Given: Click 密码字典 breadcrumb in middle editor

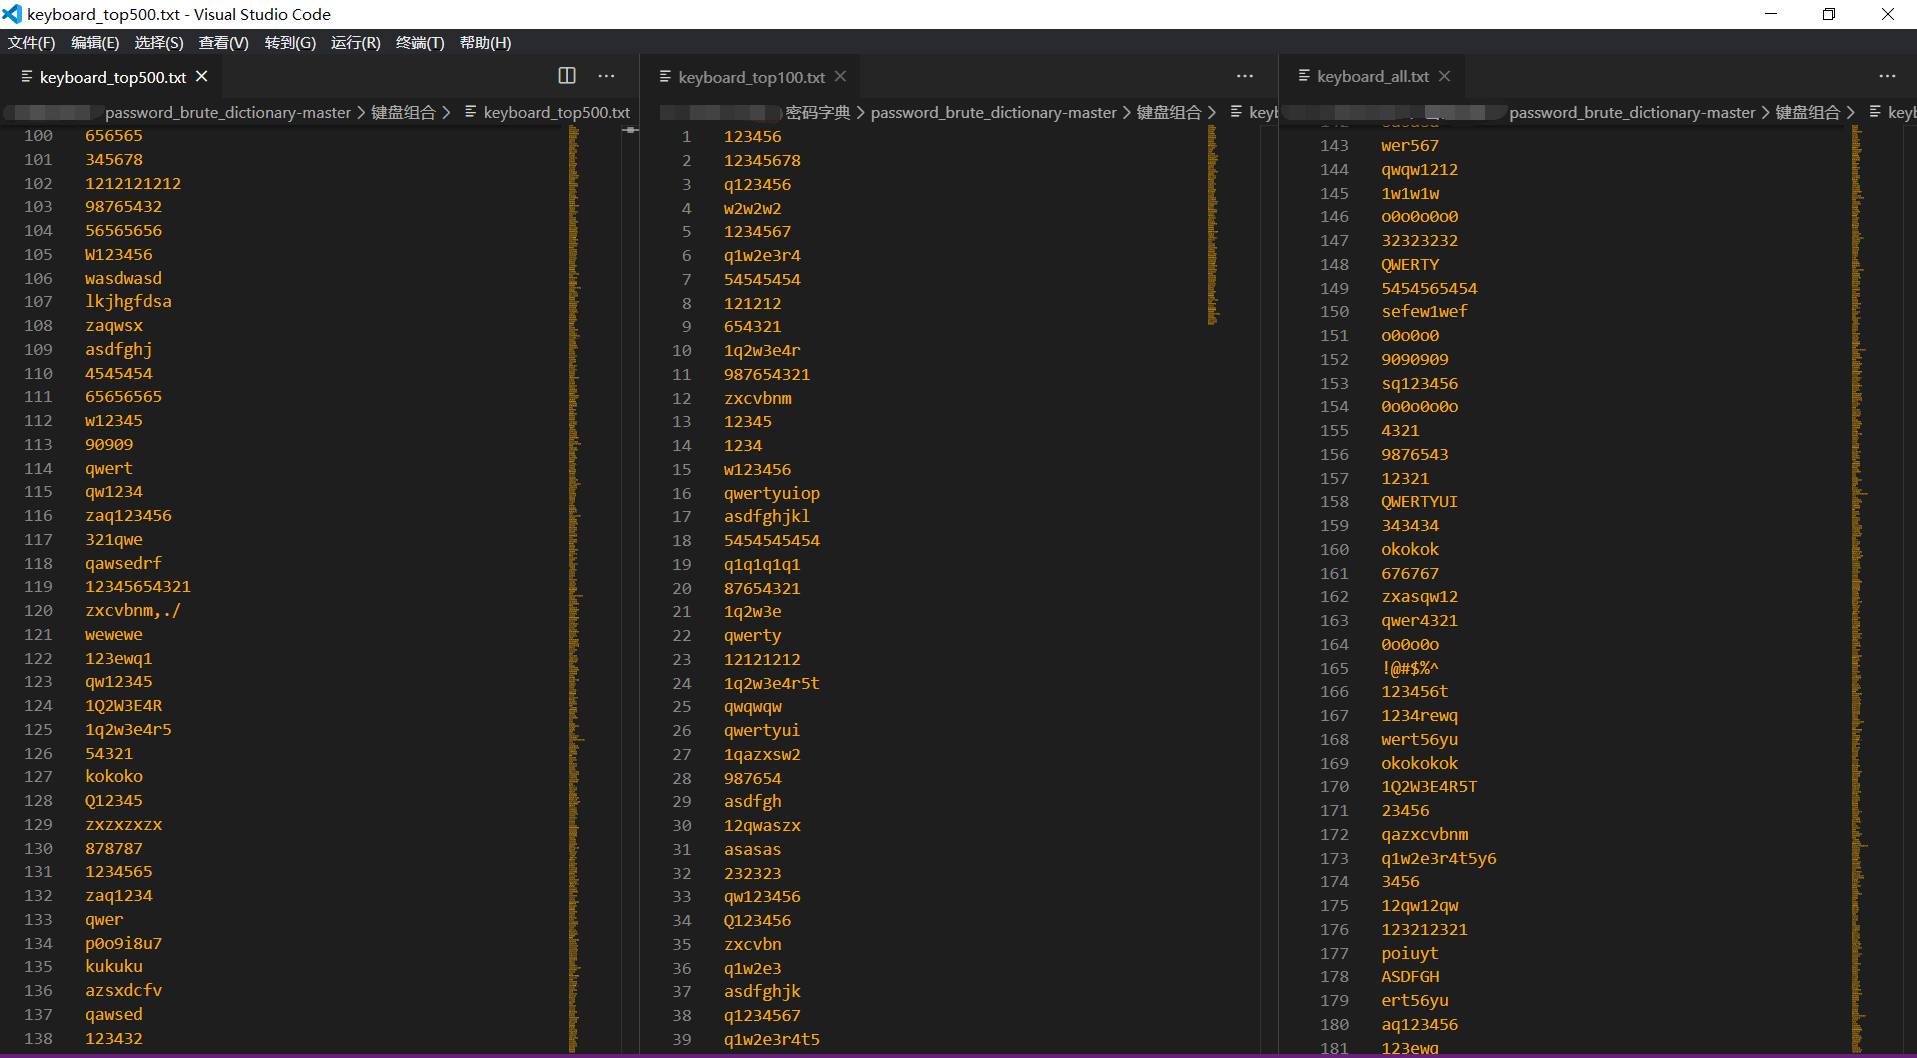Looking at the screenshot, I should pos(818,113).
